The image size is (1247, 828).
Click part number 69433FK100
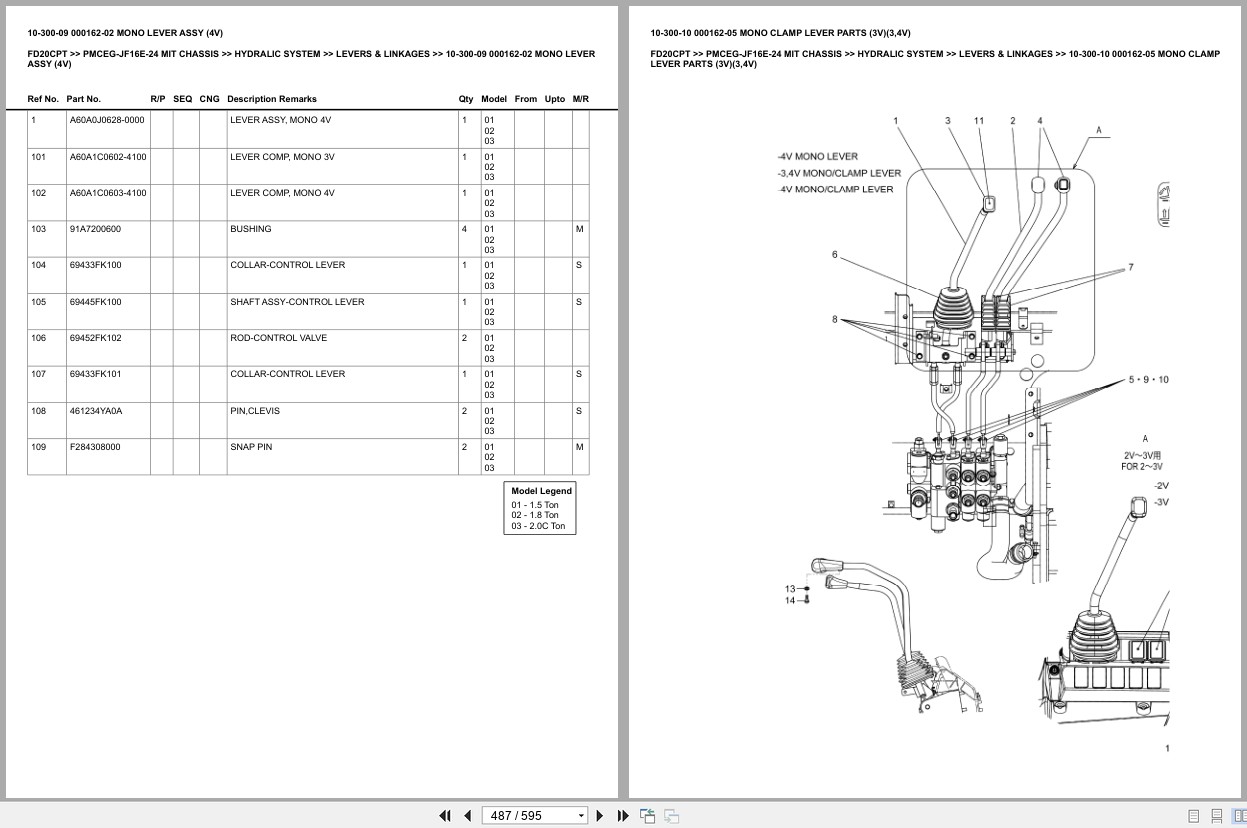point(95,265)
